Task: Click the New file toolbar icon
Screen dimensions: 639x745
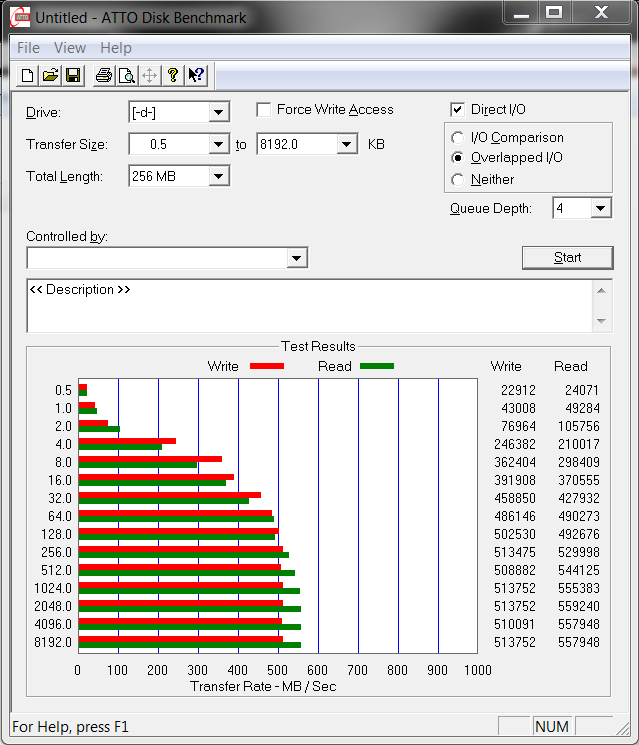Action: click(x=27, y=75)
